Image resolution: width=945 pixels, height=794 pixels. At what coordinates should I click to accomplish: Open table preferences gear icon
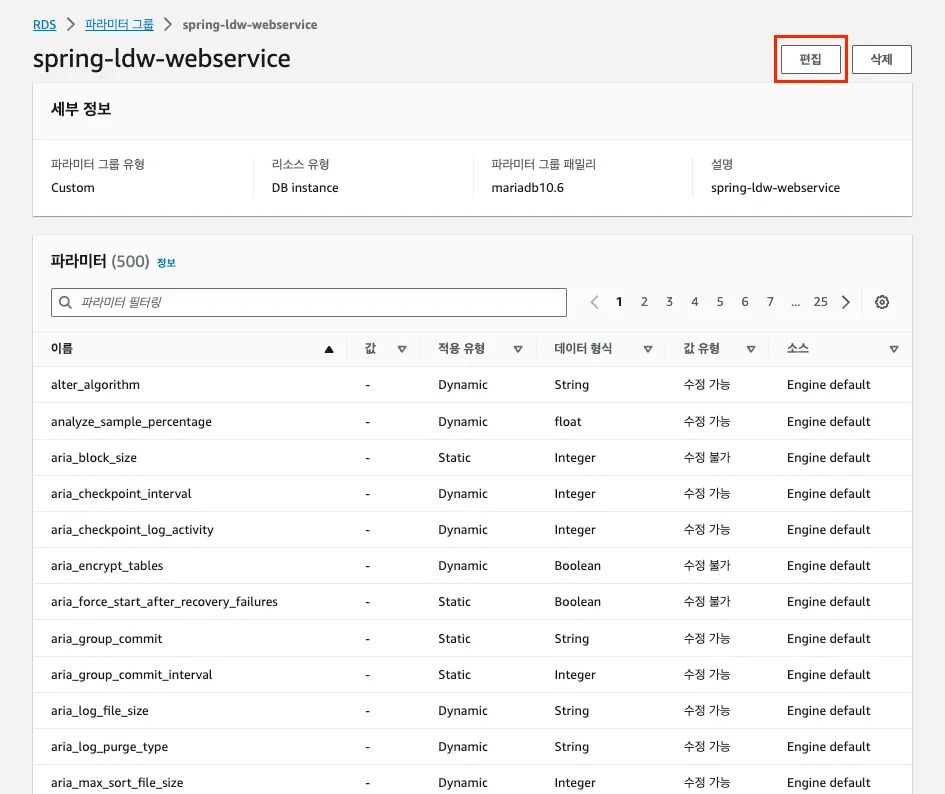882,302
